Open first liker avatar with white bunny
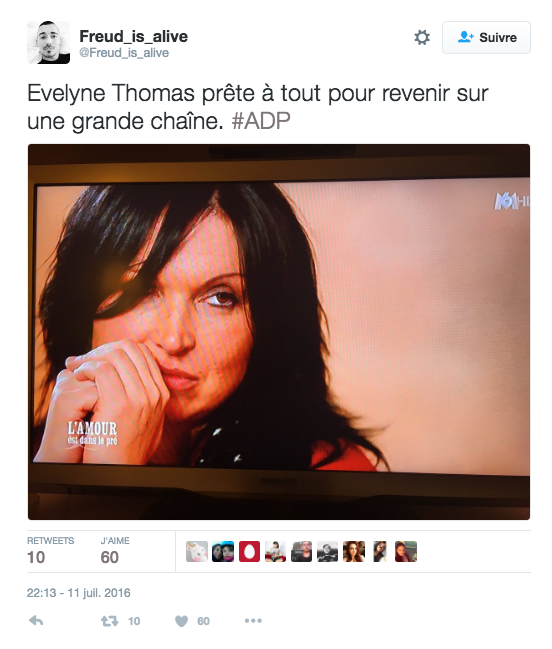The image size is (552, 649). click(x=197, y=551)
